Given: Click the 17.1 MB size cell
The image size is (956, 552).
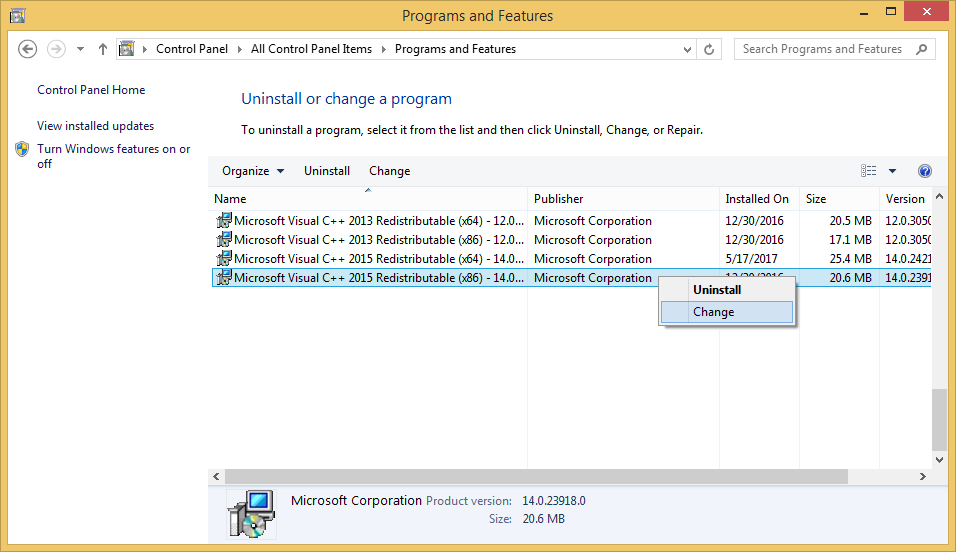Looking at the screenshot, I should coord(850,240).
